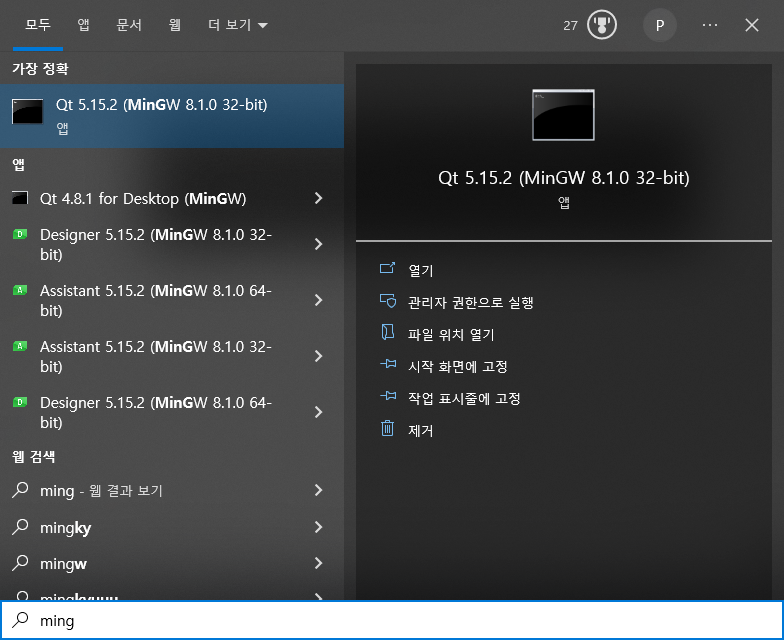Switch to the 앱 tab
The width and height of the screenshot is (784, 640).
pos(84,25)
